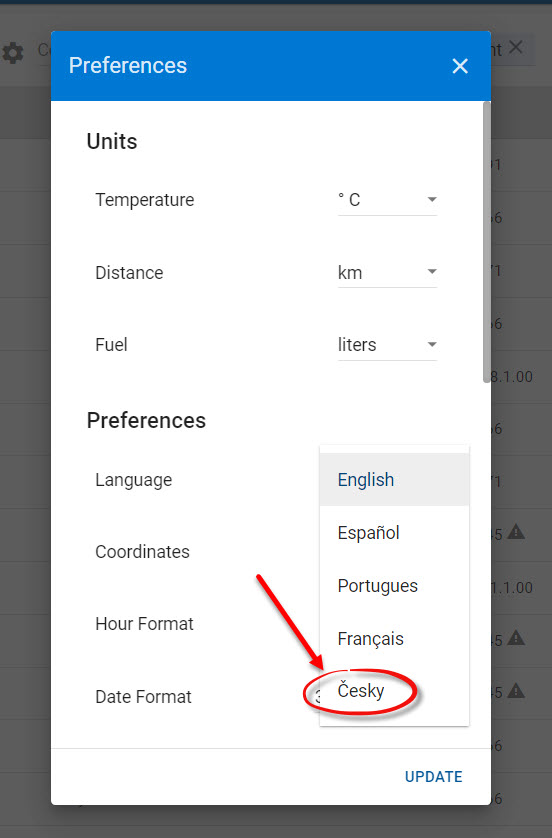This screenshot has width=552, height=838.
Task: Click the Hour Format setting label
Action: [144, 624]
